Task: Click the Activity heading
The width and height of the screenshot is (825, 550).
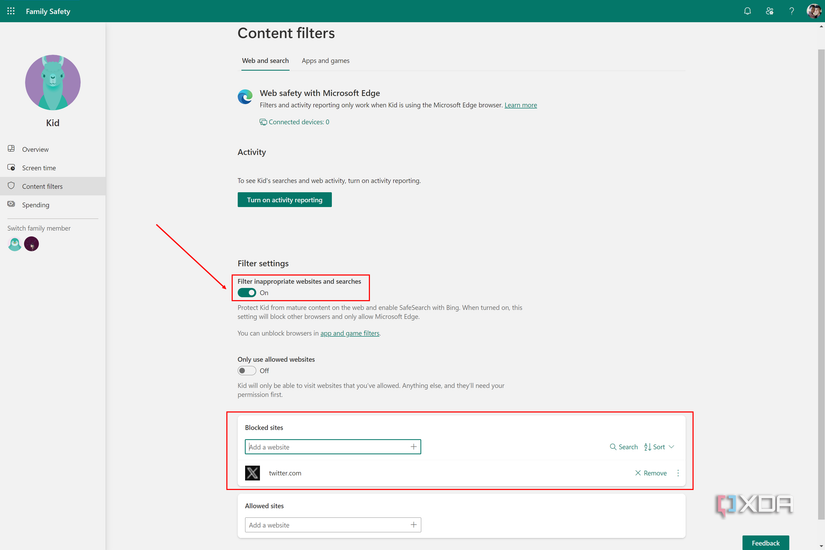Action: point(251,152)
